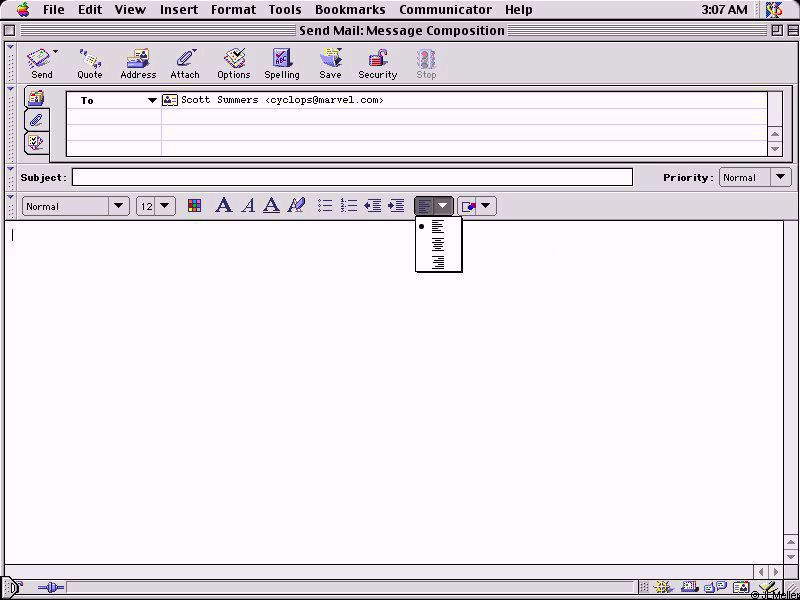Open the Edit menu
The height and width of the screenshot is (600, 800).
[x=90, y=10]
